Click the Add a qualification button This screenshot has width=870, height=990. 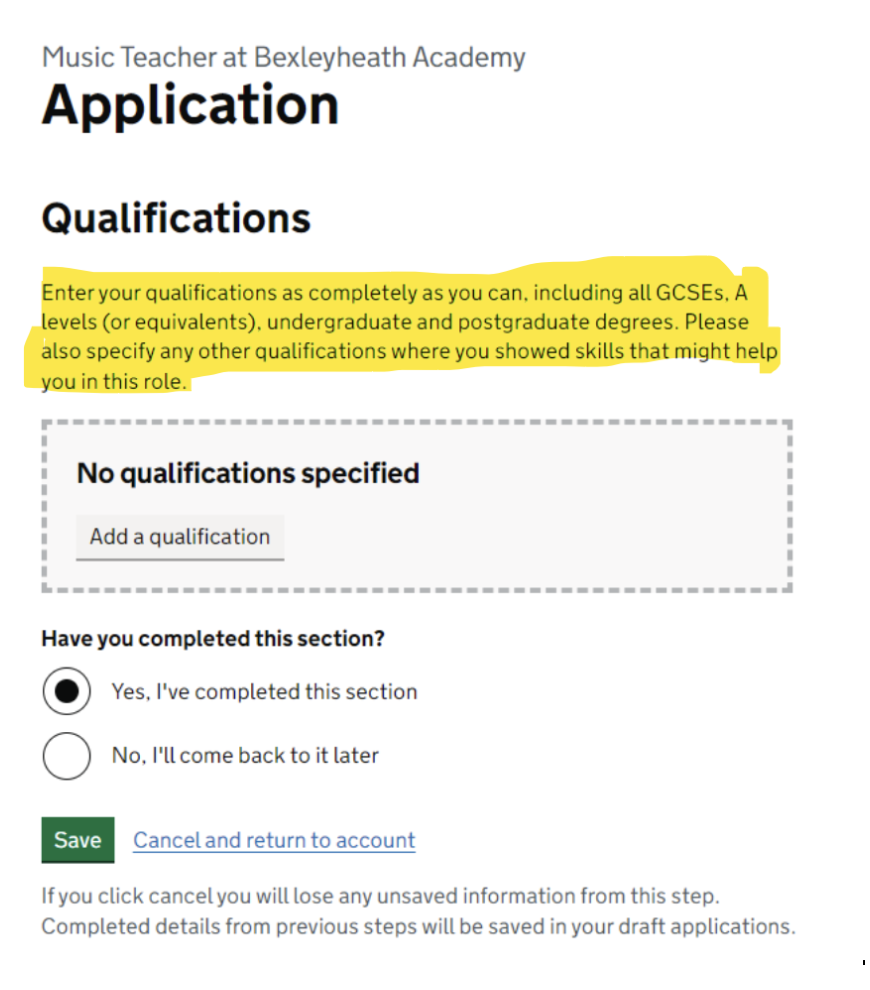(180, 537)
